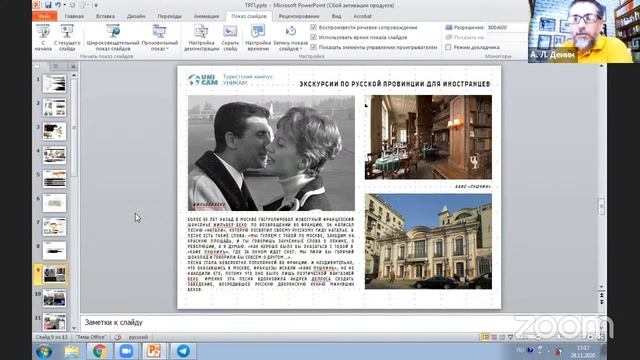
Task: Click Скрыть слайд (Hide Slide) button
Action: pyautogui.click(x=230, y=38)
